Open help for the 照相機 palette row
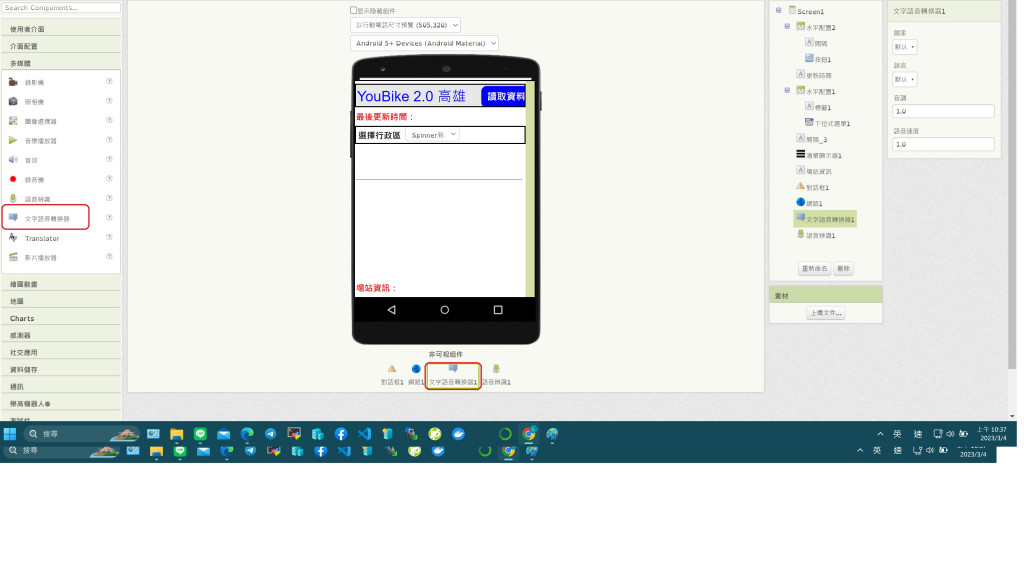Screen dimensions: 1024x576 point(109,101)
